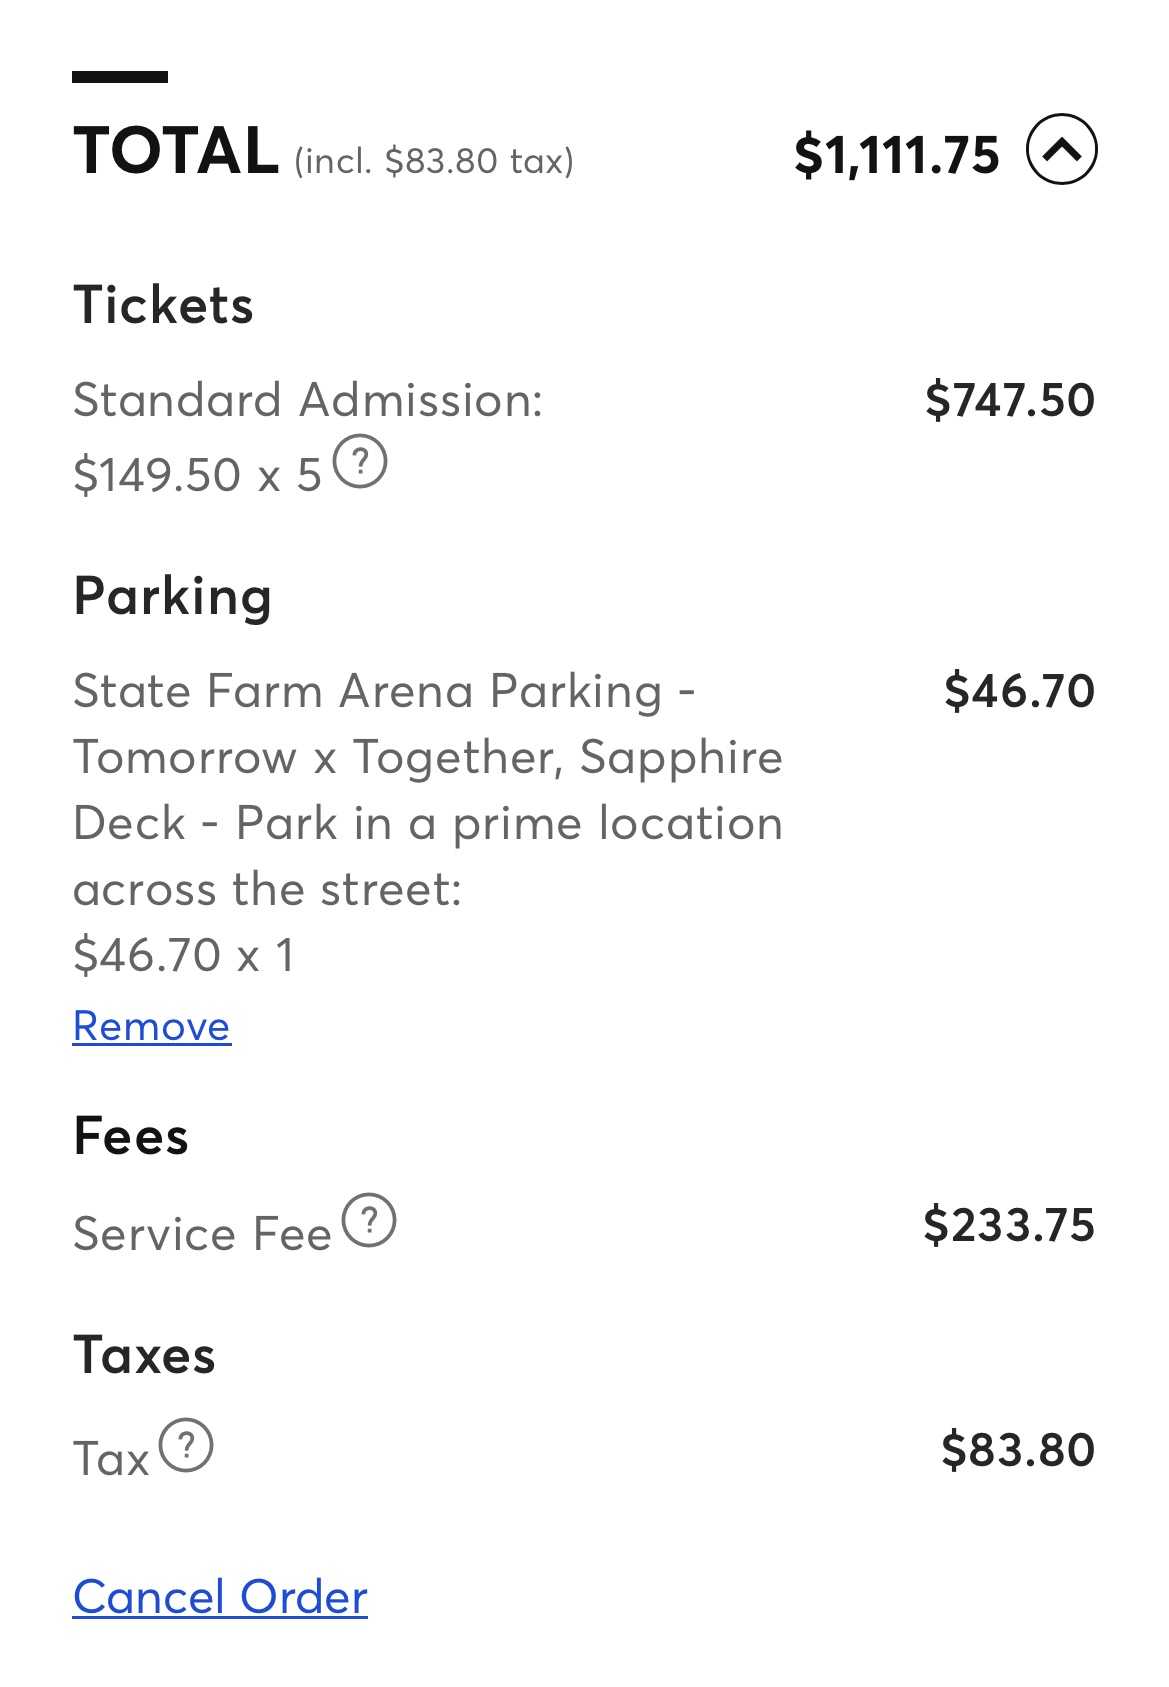Tap the Service Fee label text
Screen dimensions: 1169x1687
202,1233
